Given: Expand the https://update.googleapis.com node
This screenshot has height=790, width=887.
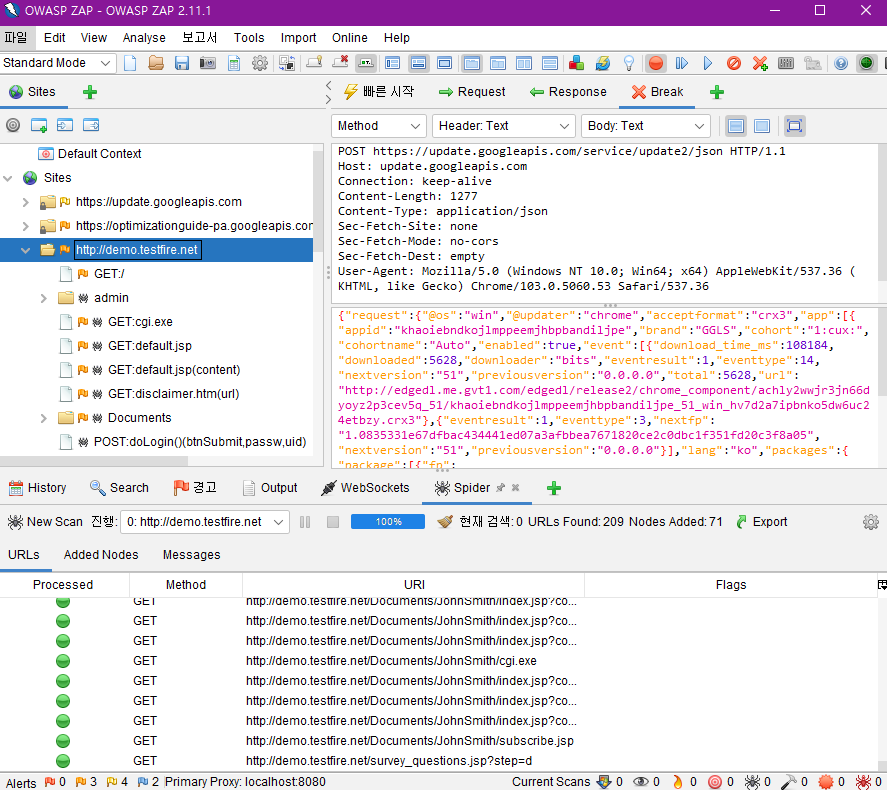Looking at the screenshot, I should click(x=25, y=202).
